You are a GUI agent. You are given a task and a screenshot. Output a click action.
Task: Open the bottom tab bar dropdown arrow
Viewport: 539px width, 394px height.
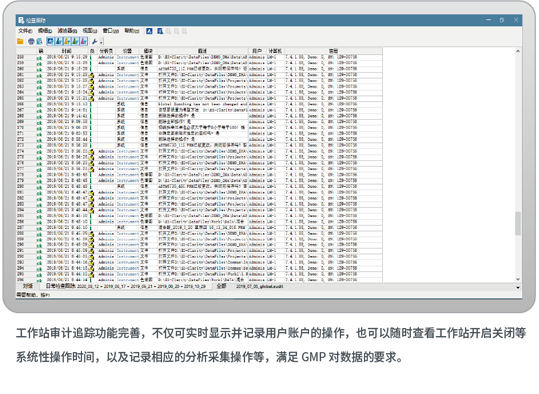pos(518,287)
